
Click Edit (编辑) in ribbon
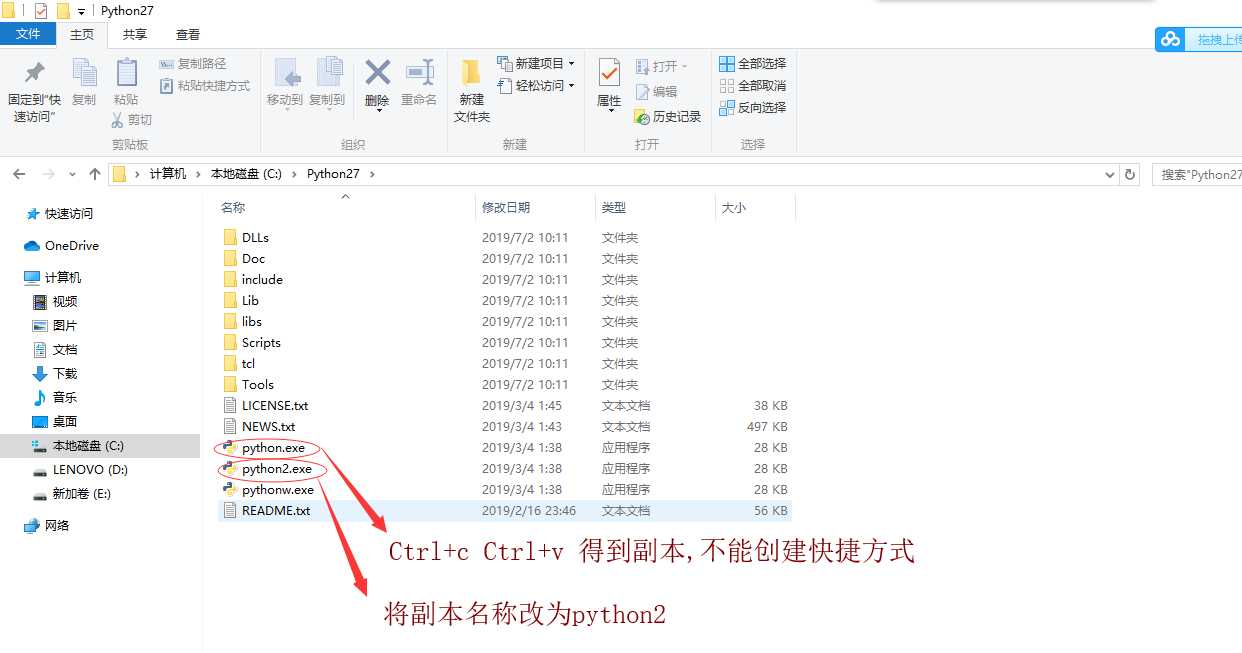point(656,91)
